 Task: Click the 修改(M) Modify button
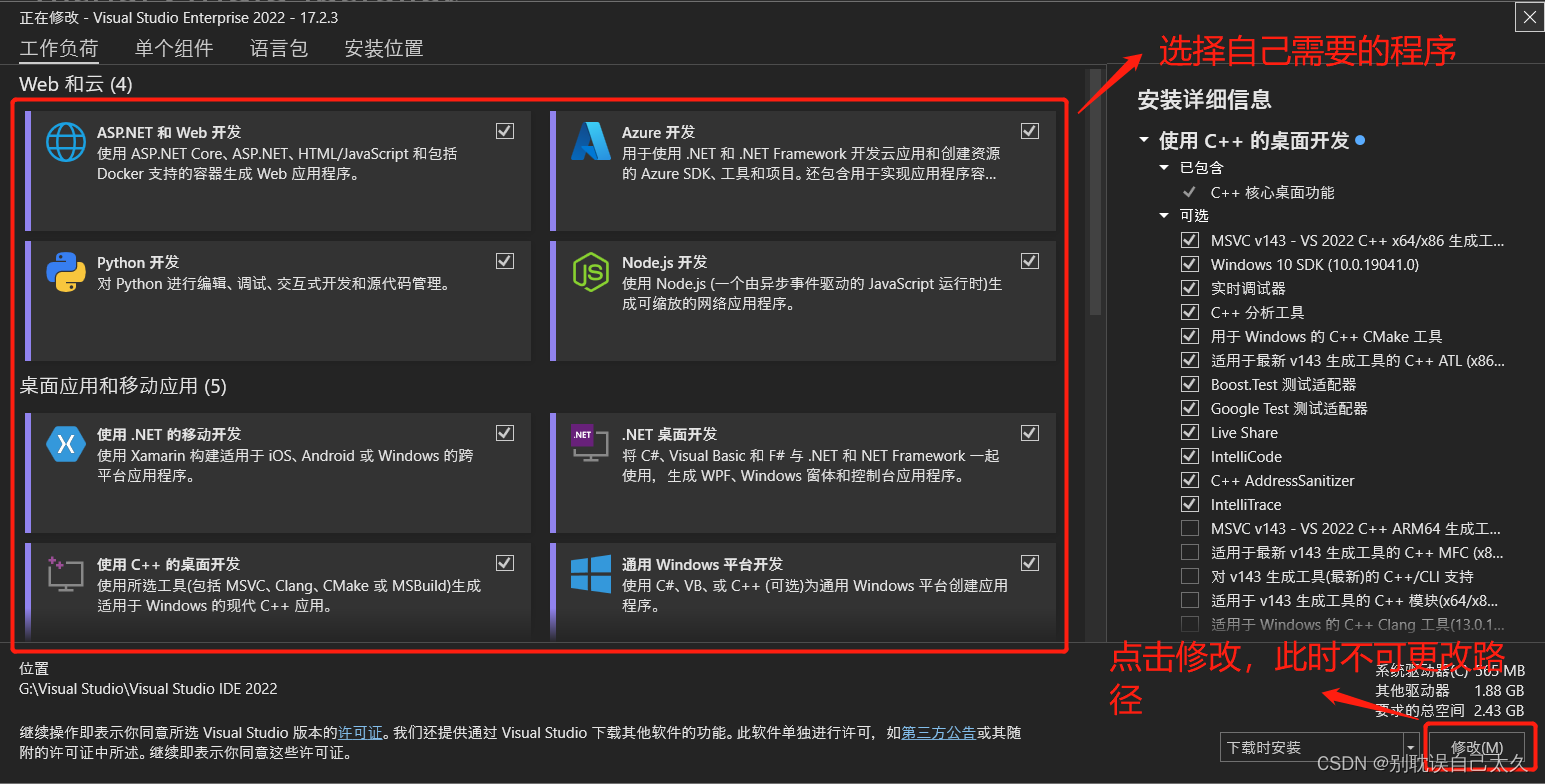coord(1477,748)
